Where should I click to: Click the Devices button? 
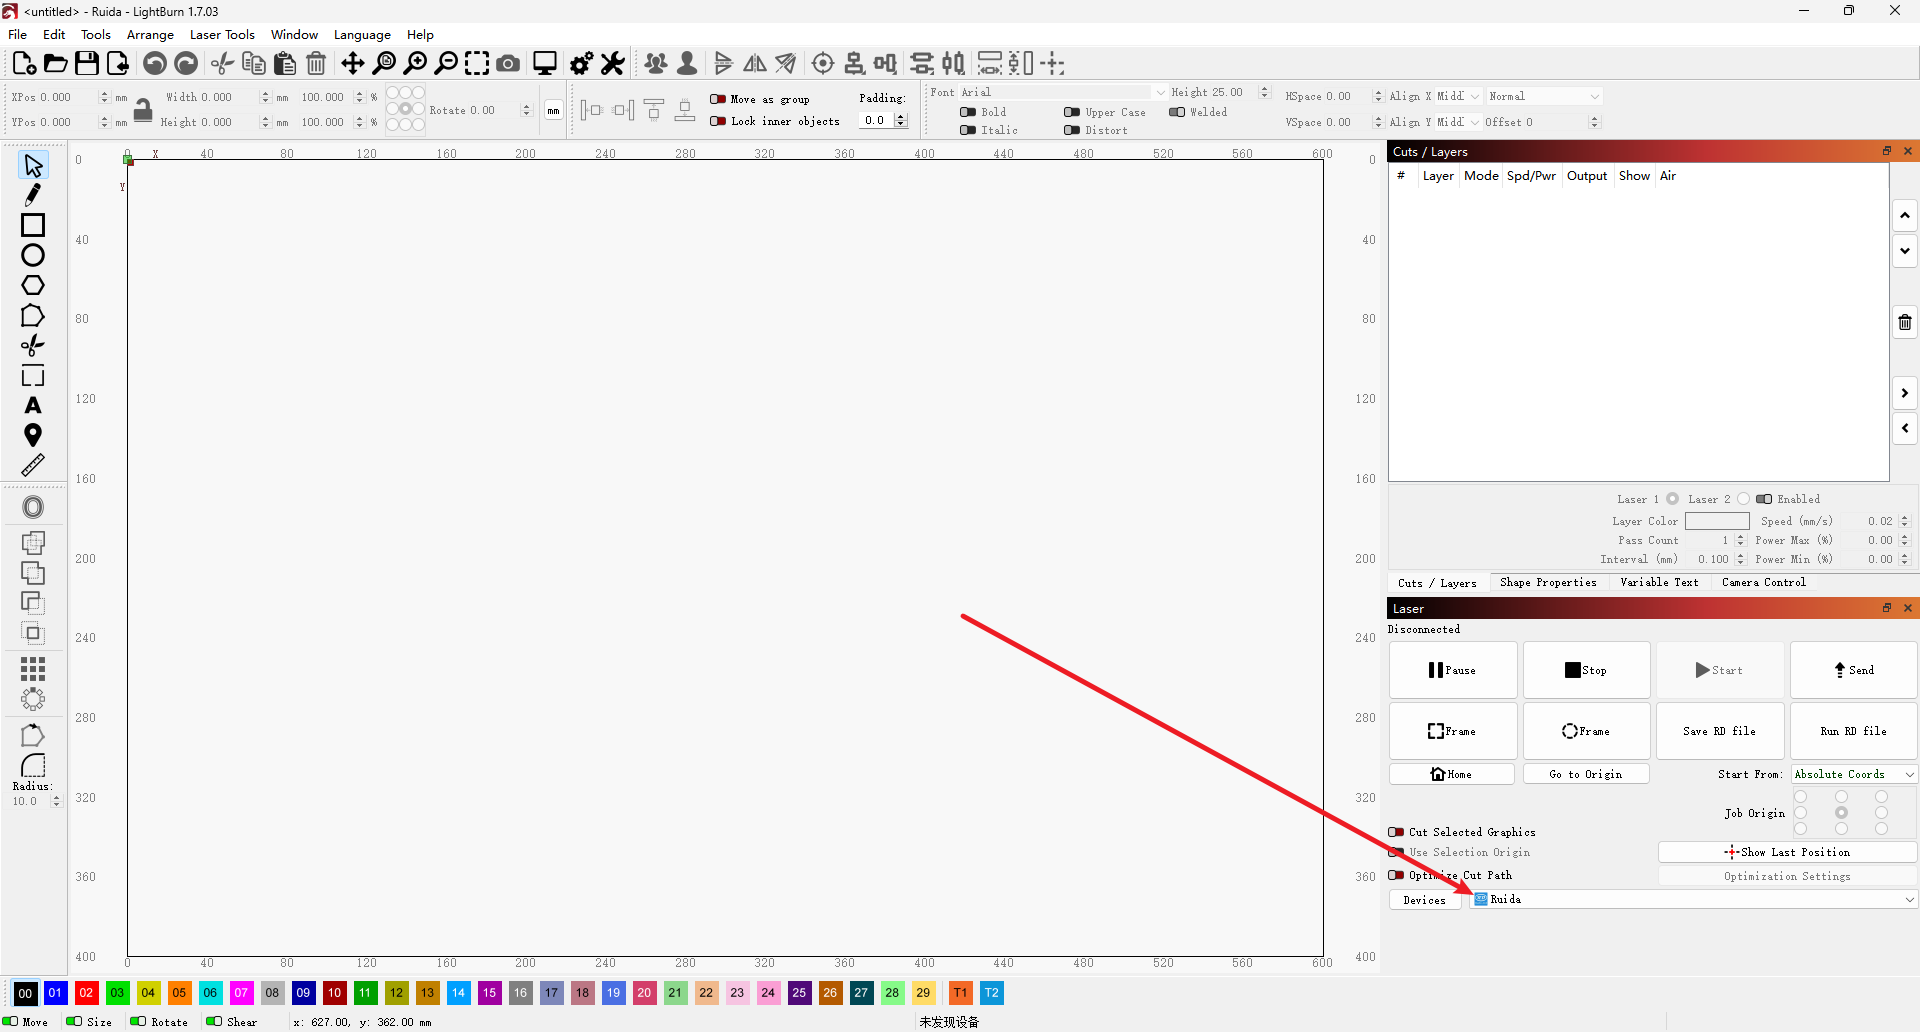coord(1424,900)
